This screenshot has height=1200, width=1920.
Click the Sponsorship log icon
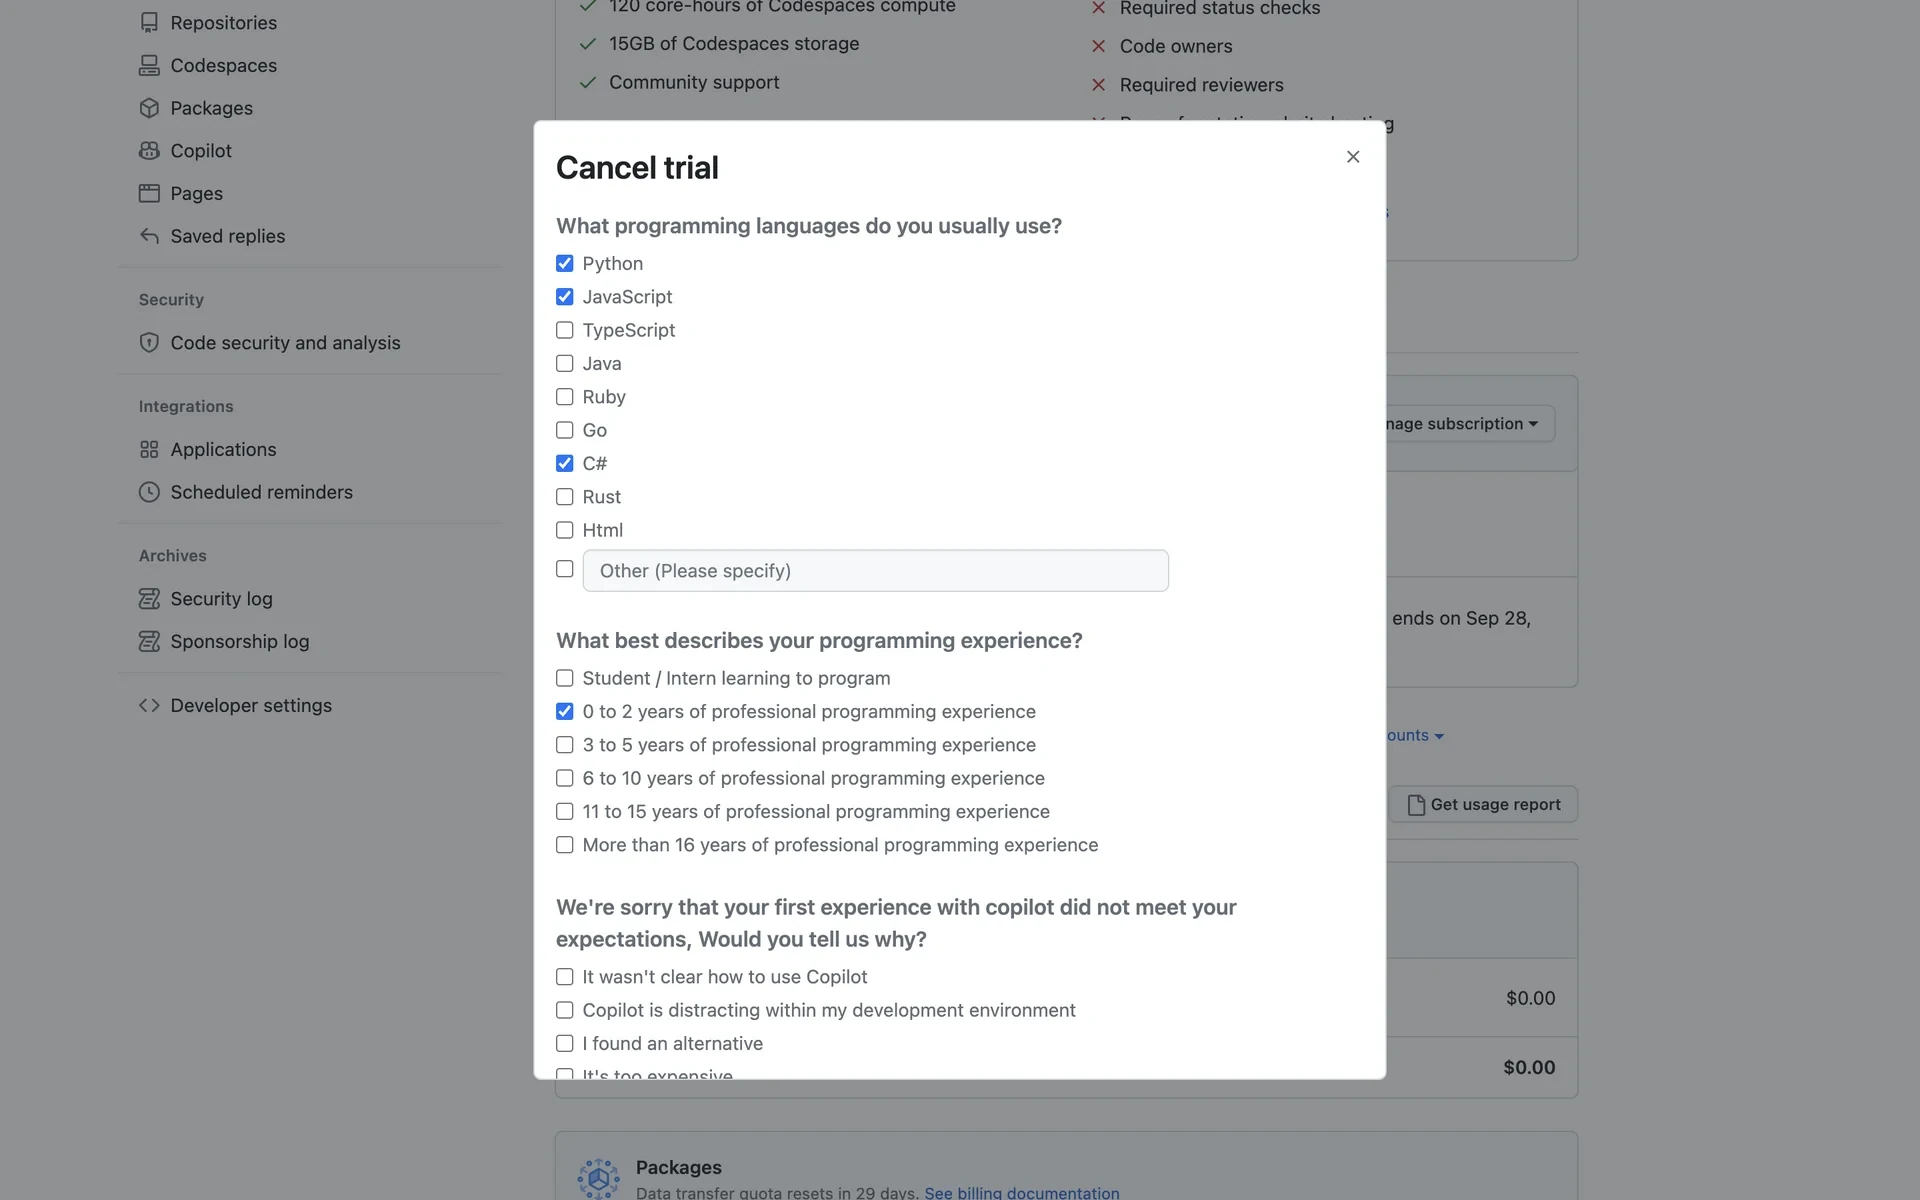pos(149,642)
